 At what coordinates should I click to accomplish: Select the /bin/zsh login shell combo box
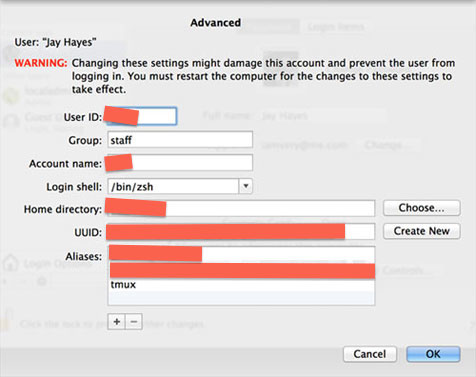point(180,186)
